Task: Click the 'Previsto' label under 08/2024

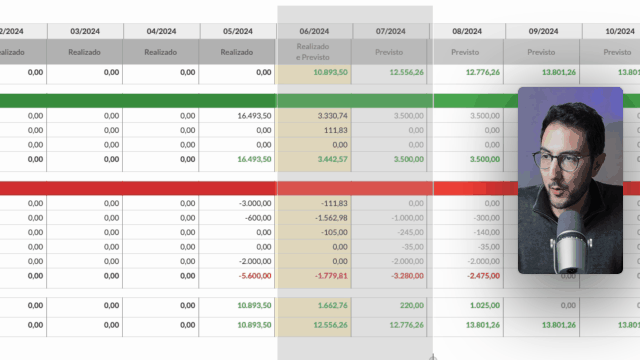Action: click(465, 52)
